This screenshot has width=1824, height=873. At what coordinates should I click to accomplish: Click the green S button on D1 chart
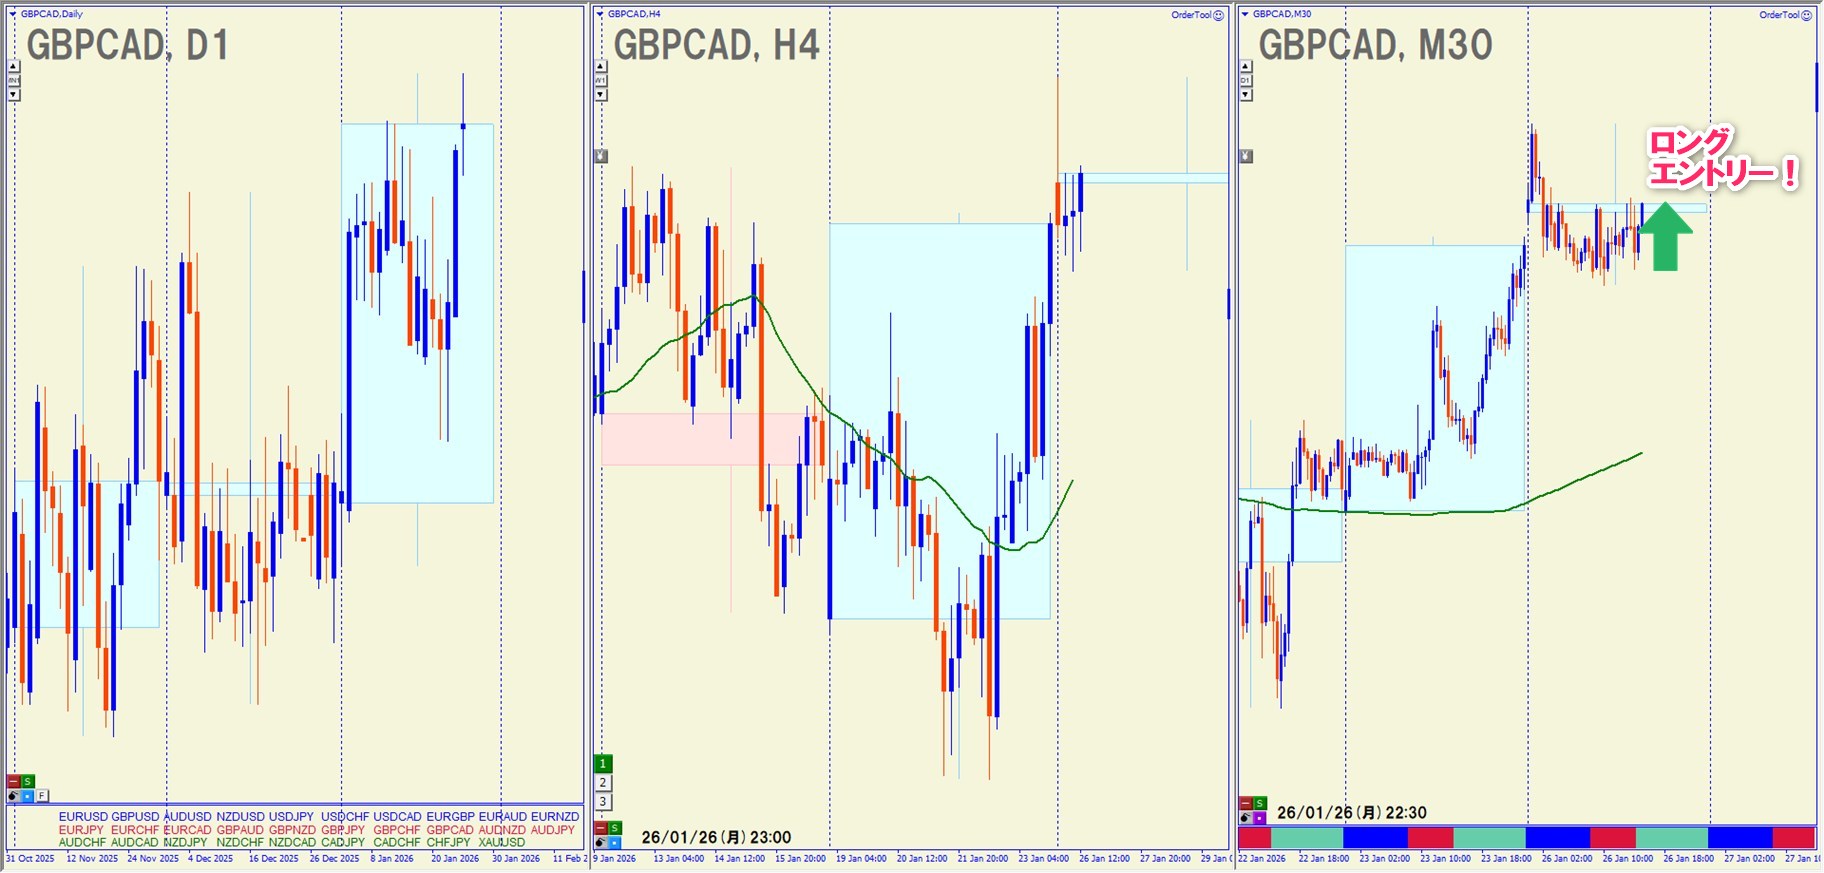click(x=28, y=781)
